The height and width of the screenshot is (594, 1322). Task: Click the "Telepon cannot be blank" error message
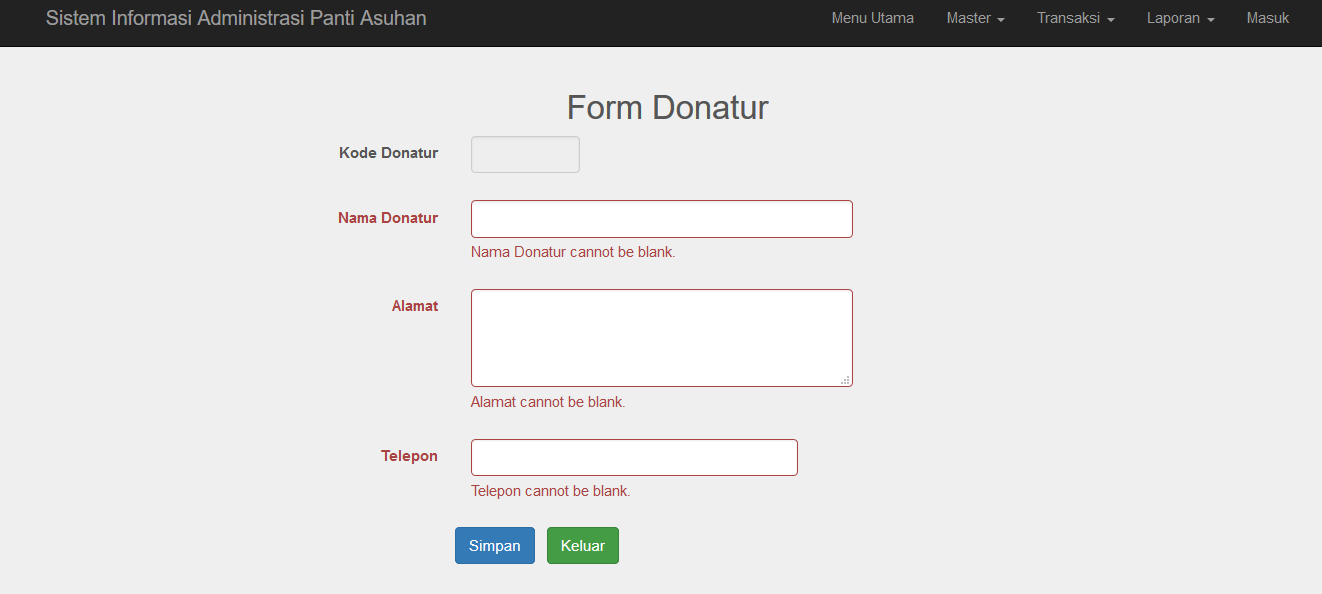pyautogui.click(x=550, y=491)
